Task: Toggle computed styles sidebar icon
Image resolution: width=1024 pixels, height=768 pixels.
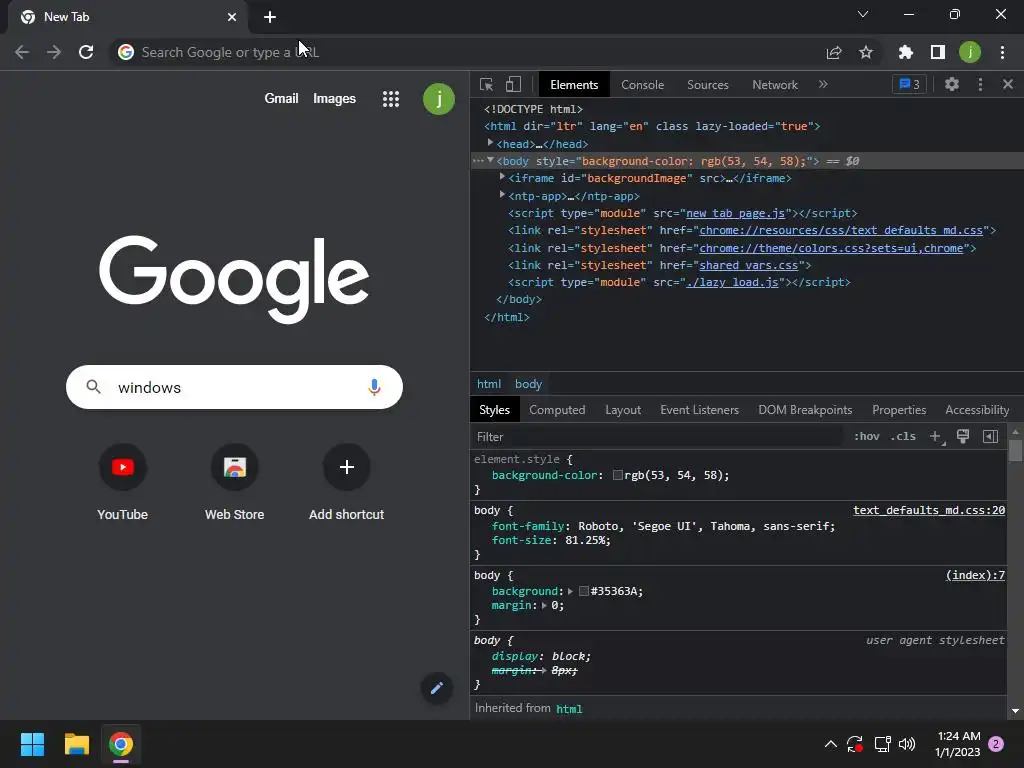Action: [x=990, y=436]
